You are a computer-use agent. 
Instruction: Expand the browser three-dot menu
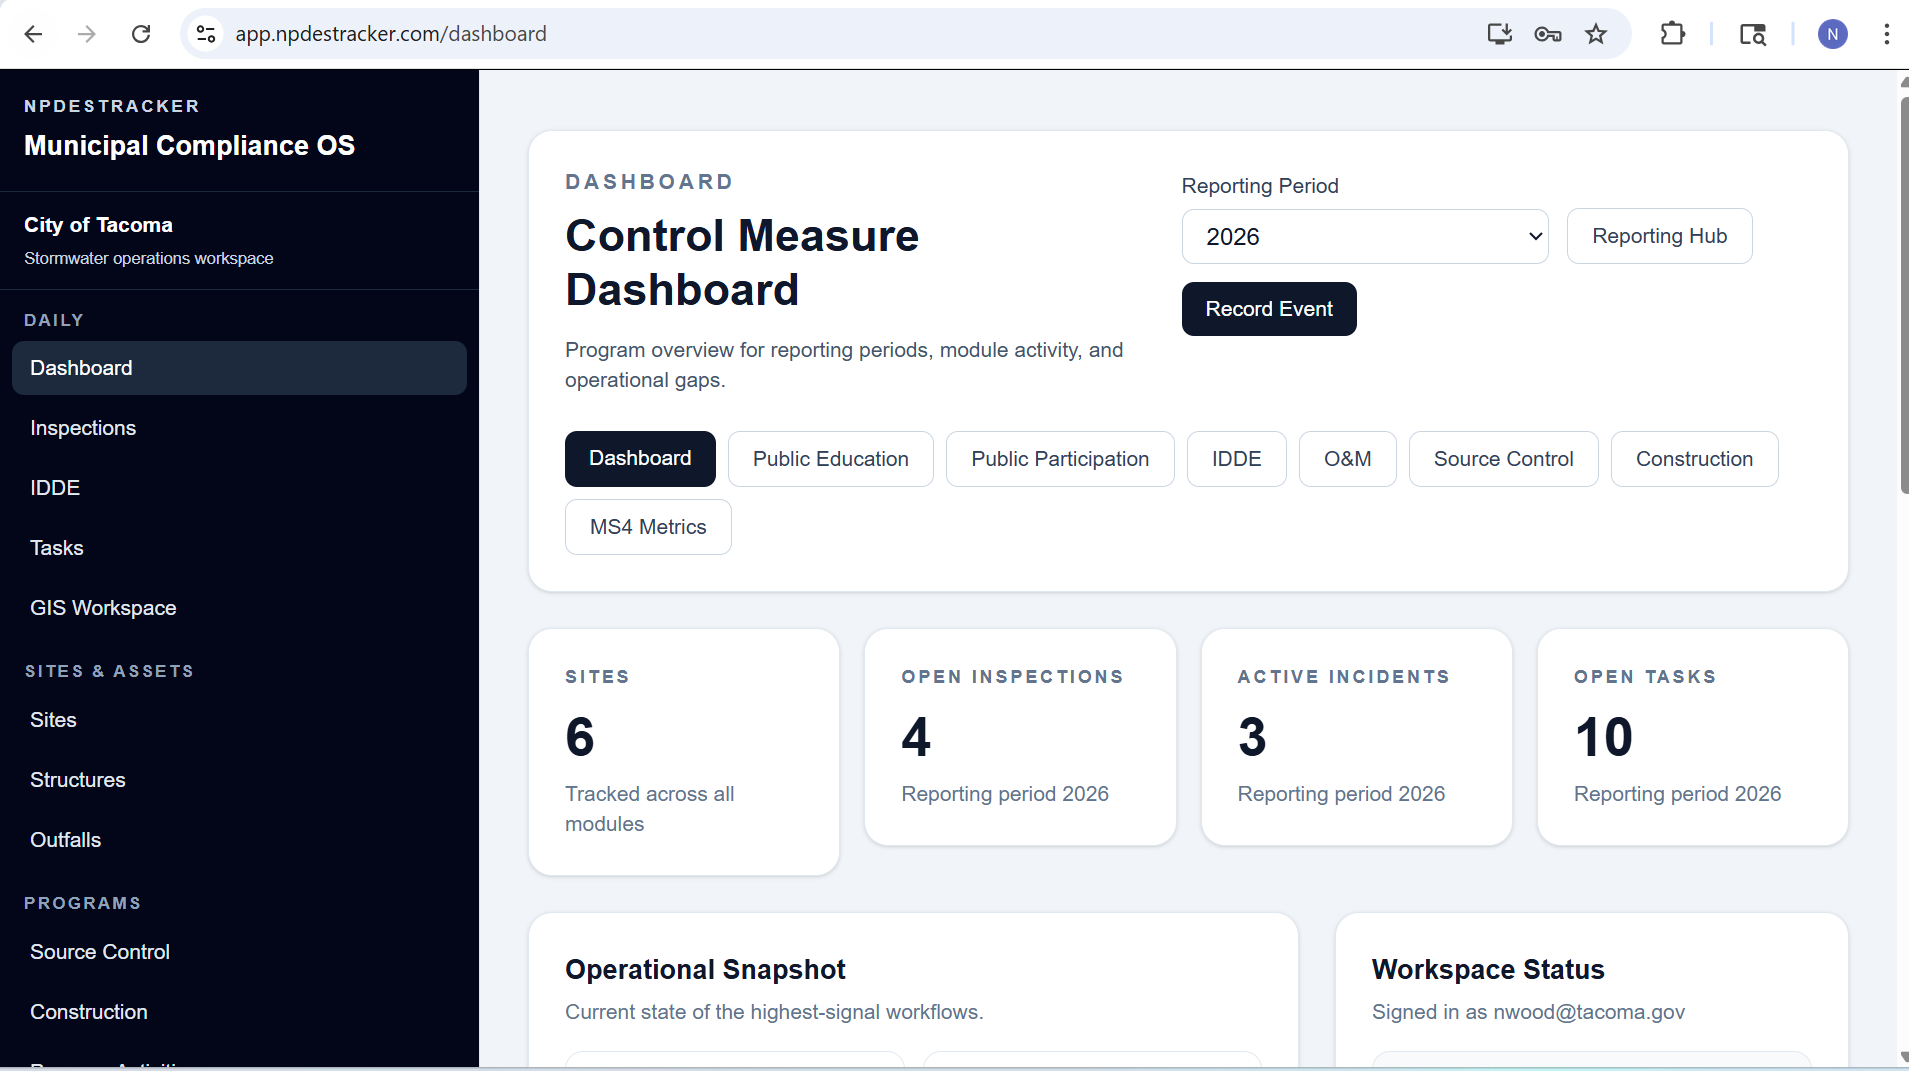point(1887,33)
